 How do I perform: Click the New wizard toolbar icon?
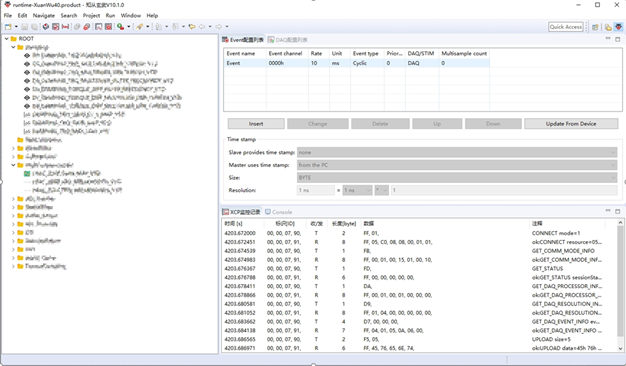[8, 27]
